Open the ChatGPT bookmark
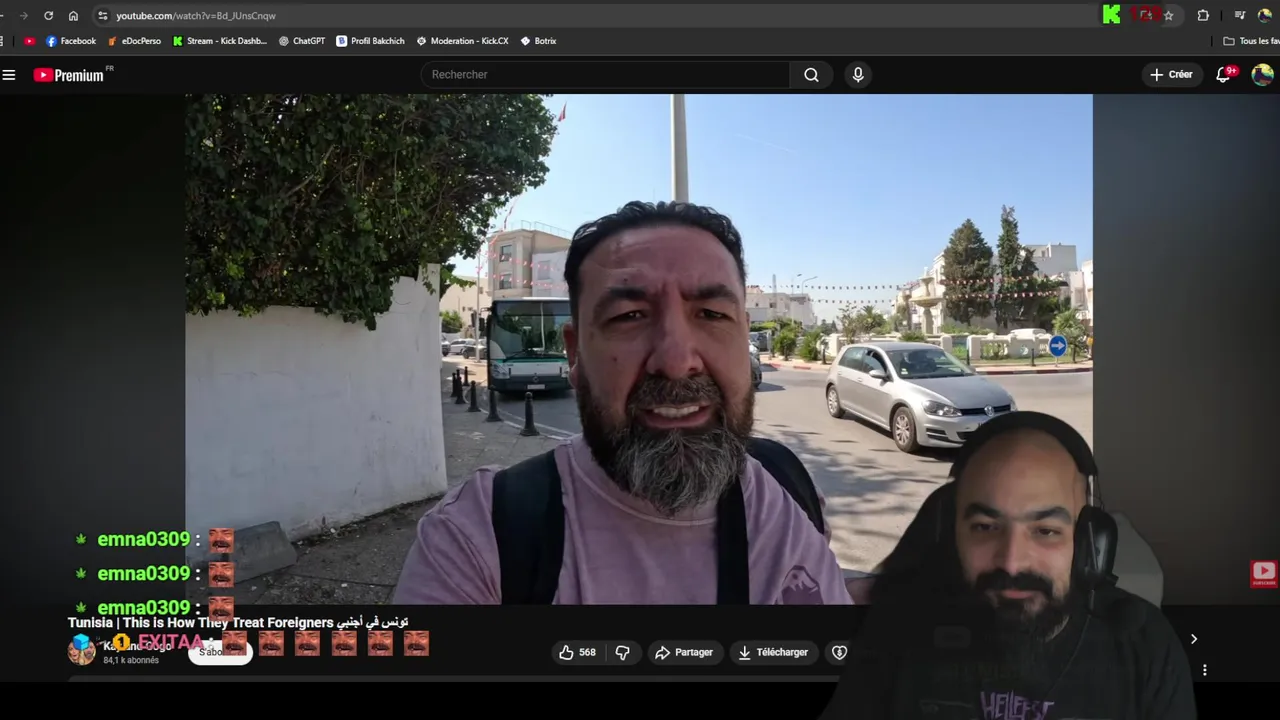This screenshot has width=1280, height=720. pos(302,41)
